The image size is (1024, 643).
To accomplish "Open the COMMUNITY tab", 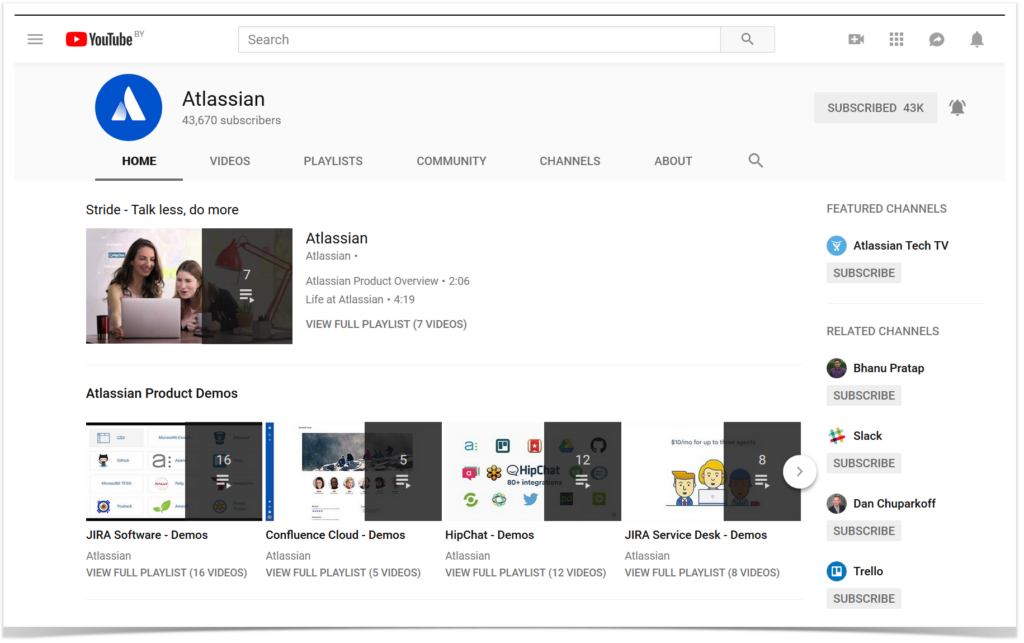I will (x=451, y=161).
